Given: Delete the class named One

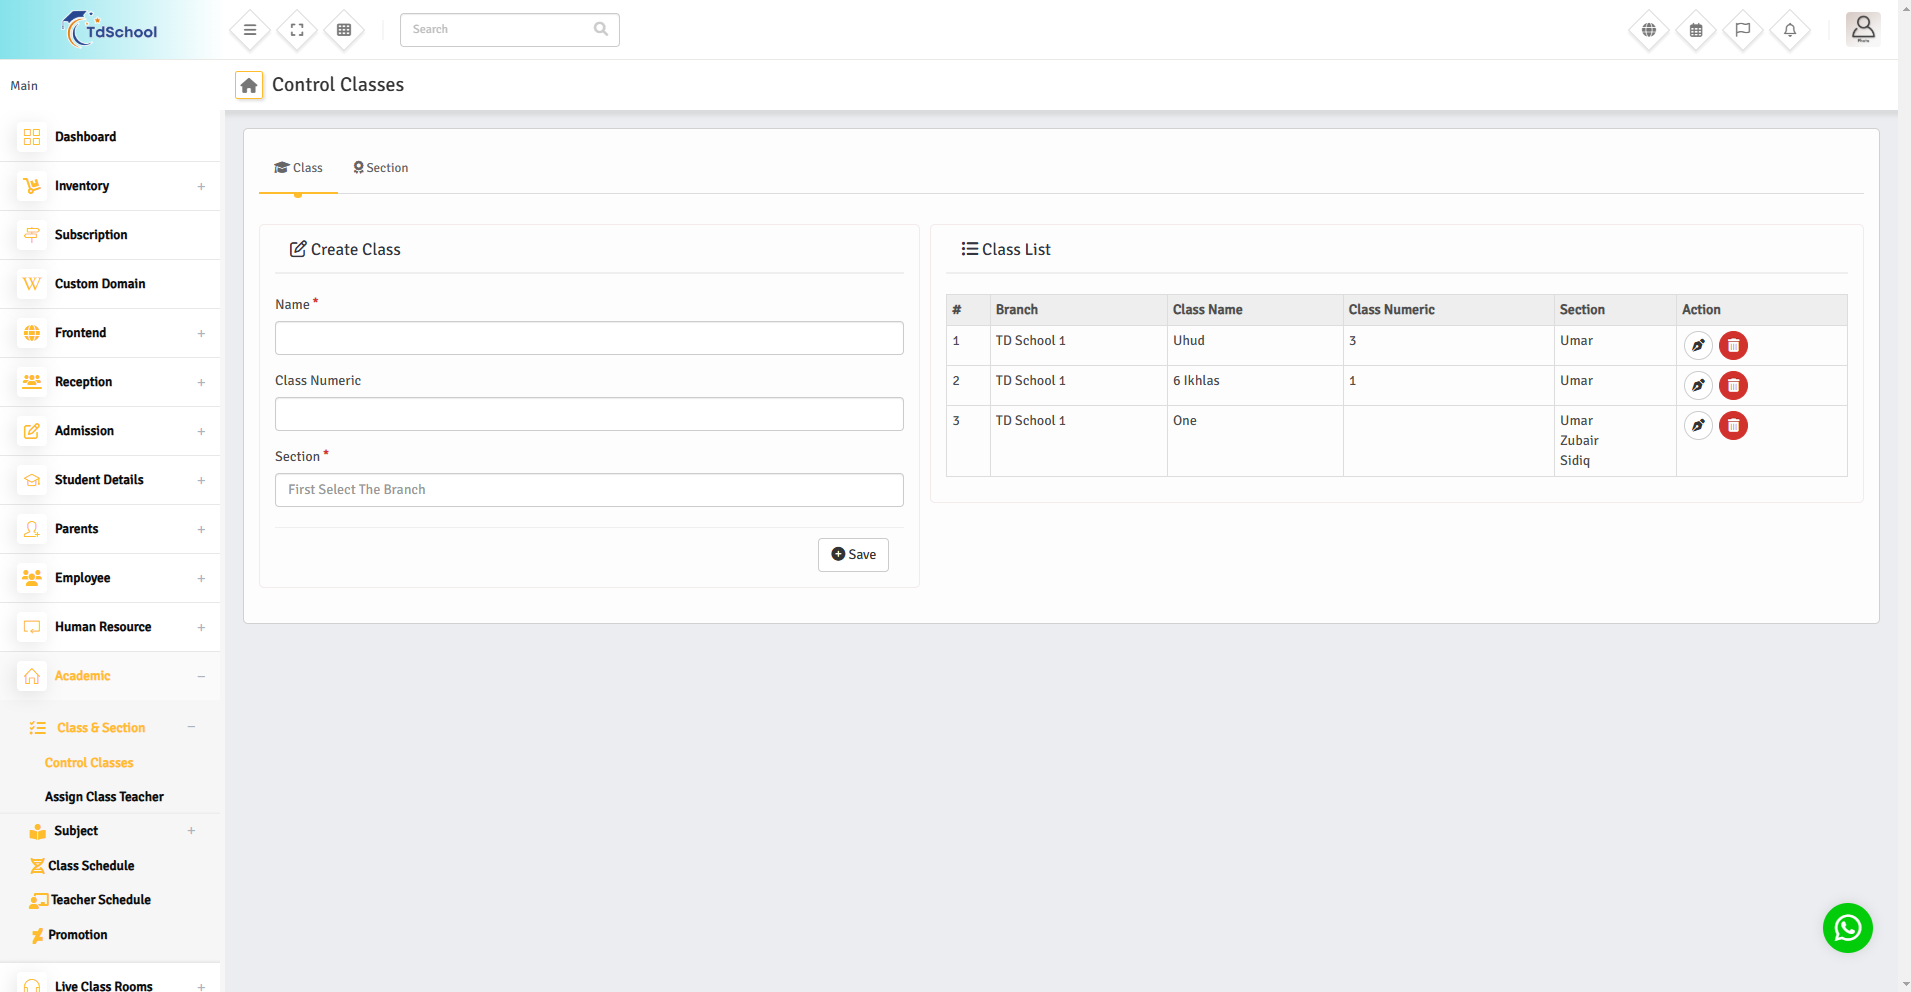Looking at the screenshot, I should tap(1733, 426).
